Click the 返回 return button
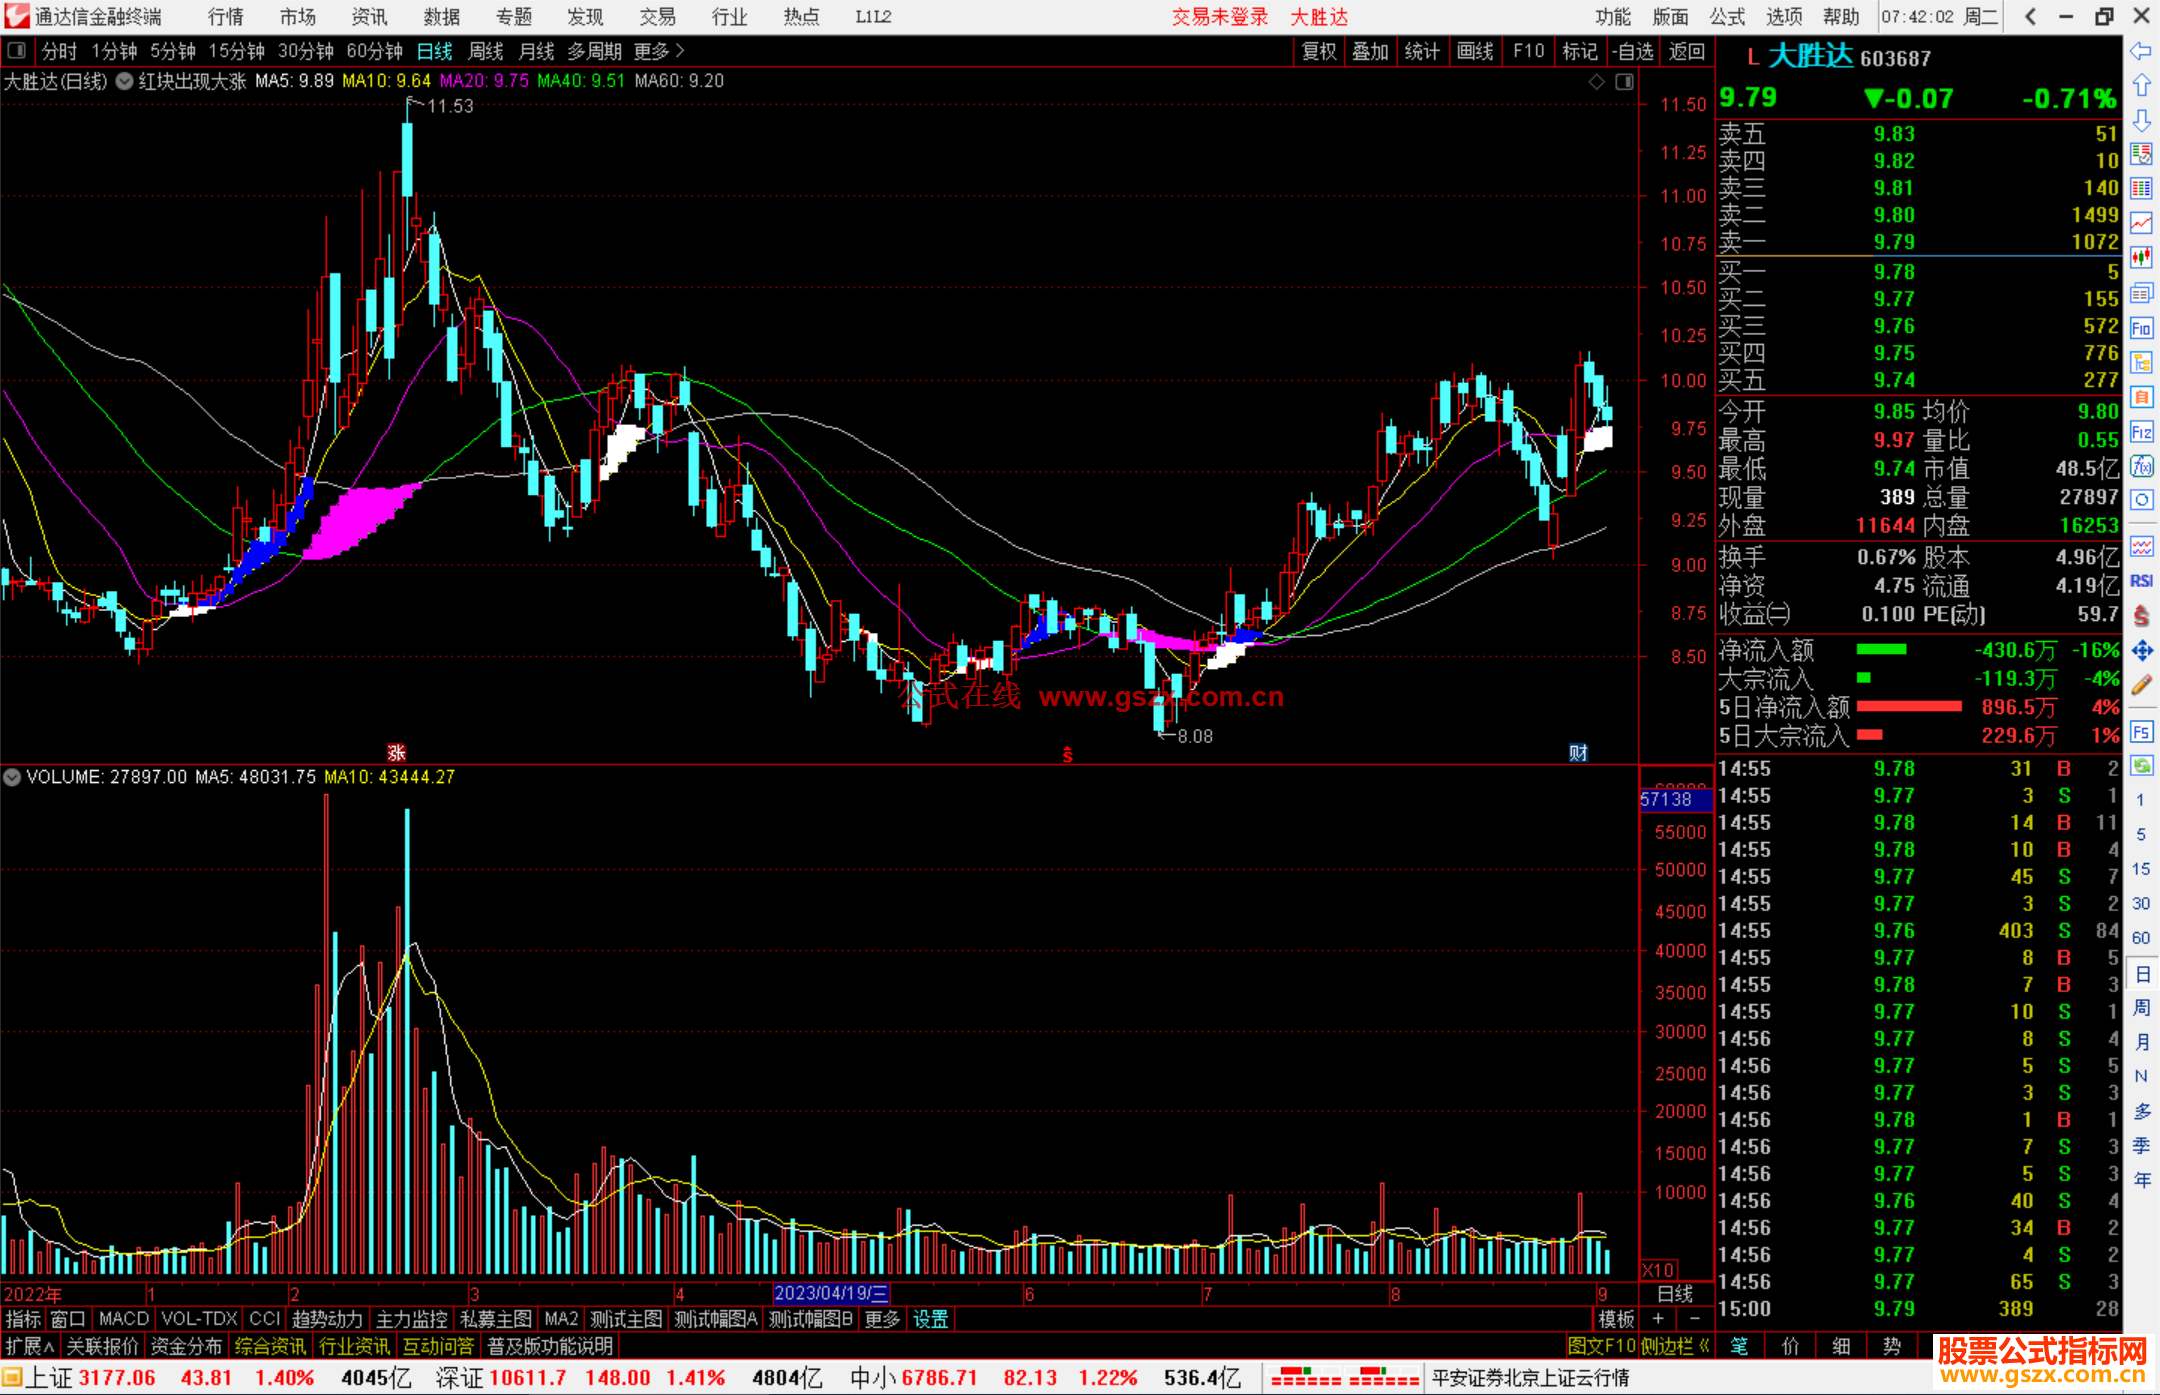Screen dimensions: 2160x1395 coord(1687,51)
